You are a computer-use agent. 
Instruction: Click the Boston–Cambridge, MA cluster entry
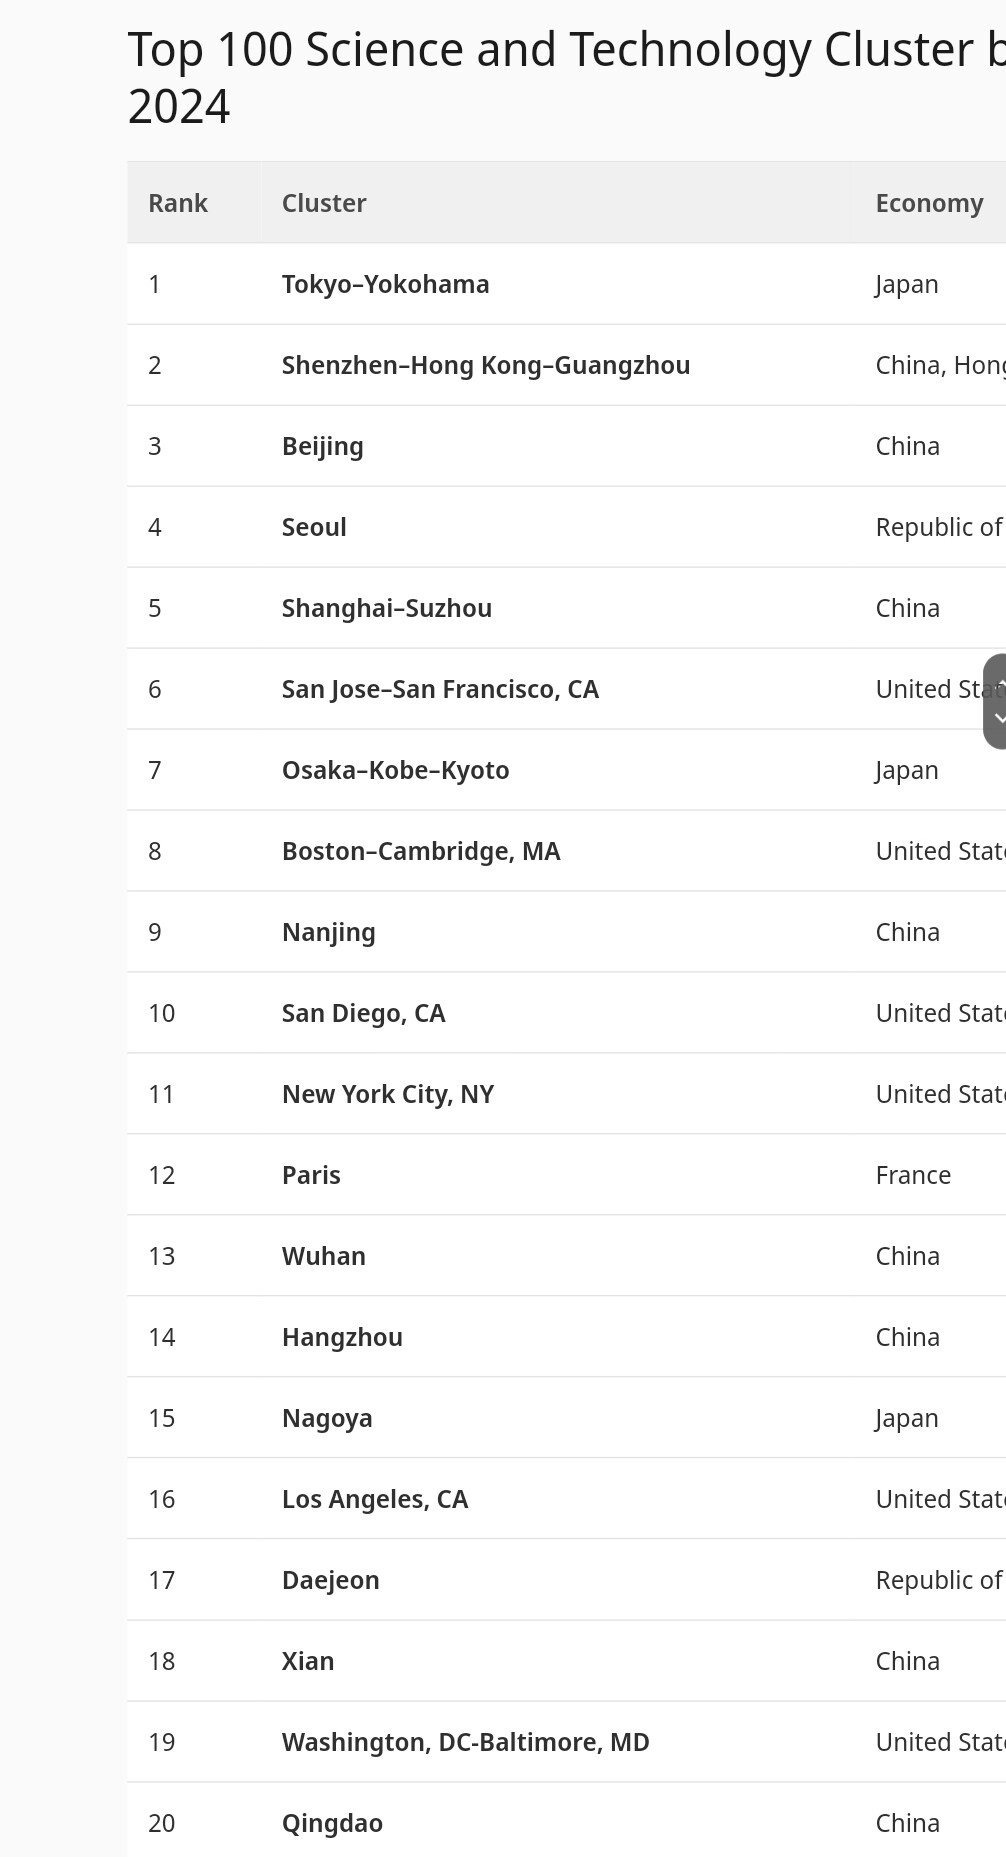421,851
